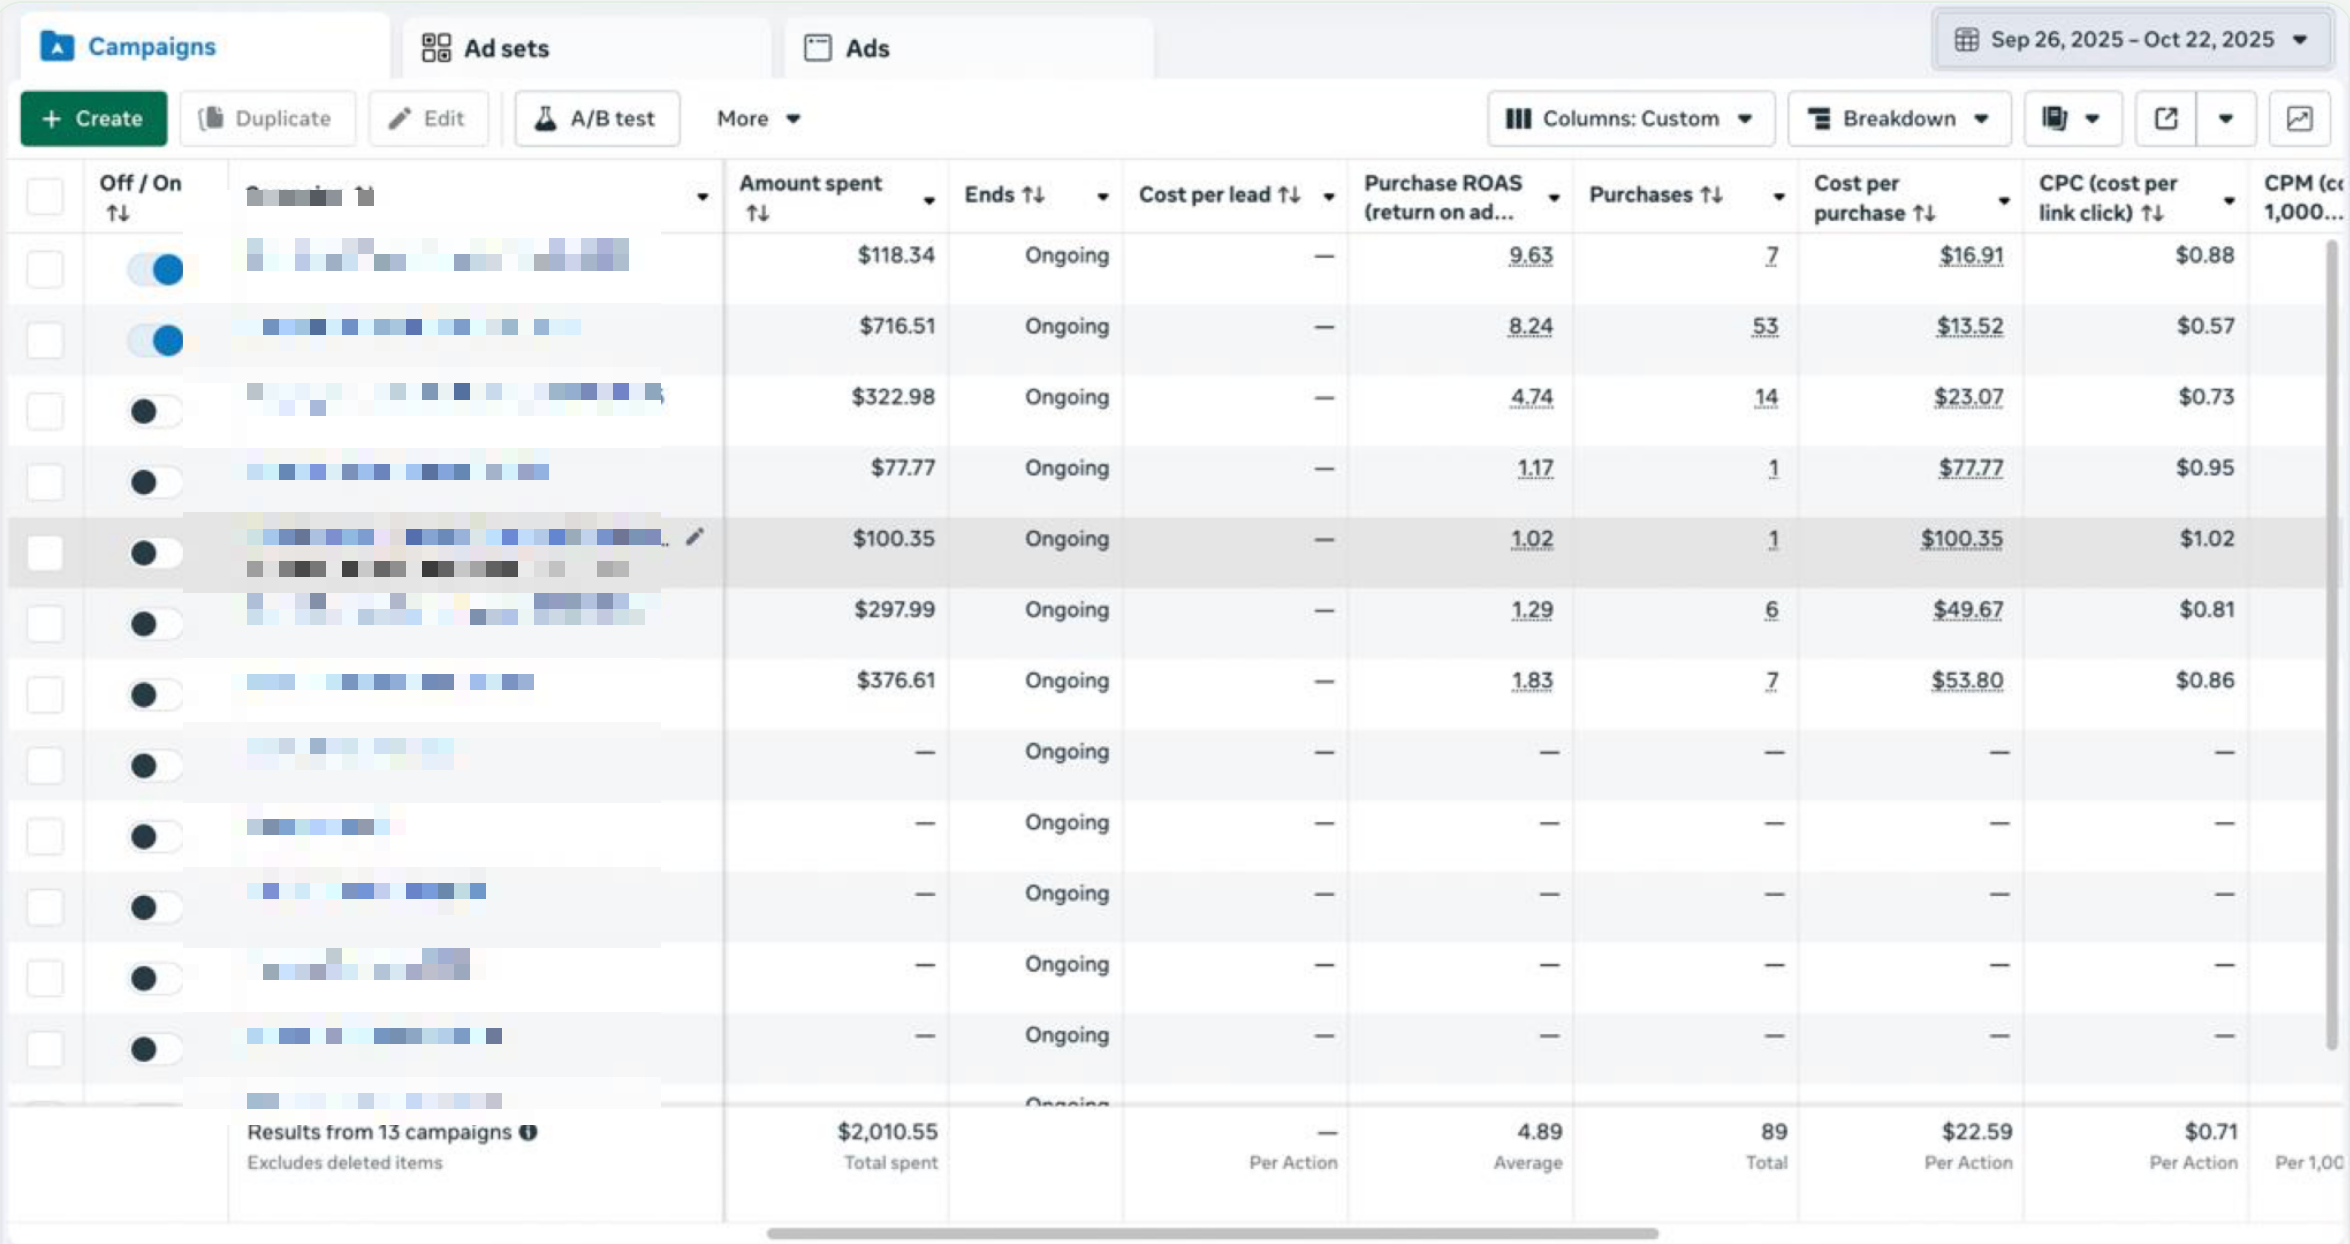
Task: Click the pencil icon on the highlighted campaign
Action: pyautogui.click(x=695, y=537)
